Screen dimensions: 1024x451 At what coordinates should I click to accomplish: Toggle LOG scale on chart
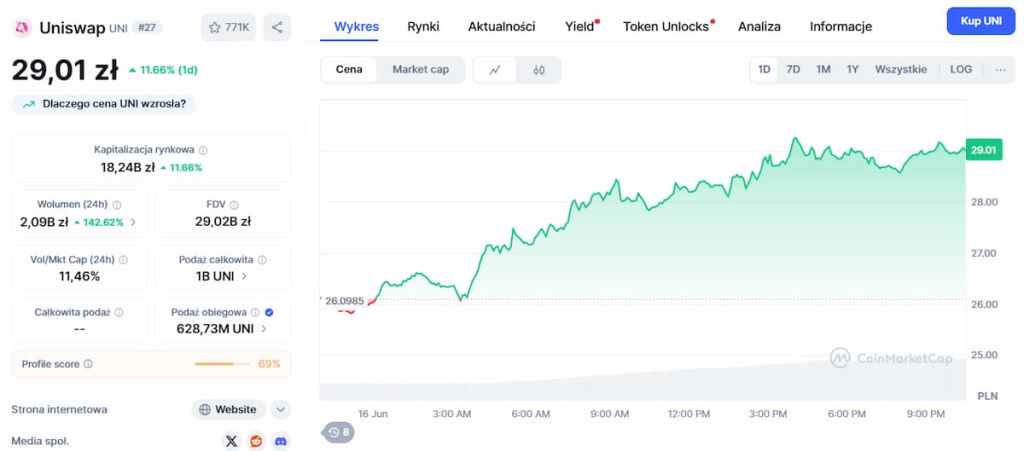pos(961,69)
